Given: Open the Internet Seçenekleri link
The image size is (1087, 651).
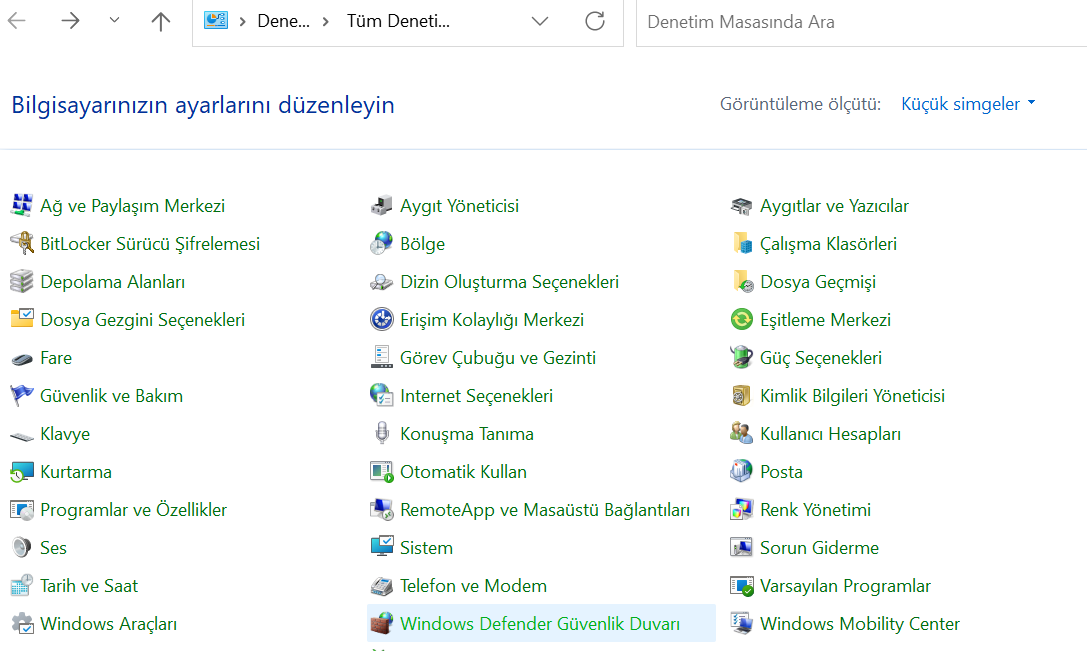Looking at the screenshot, I should [x=476, y=396].
